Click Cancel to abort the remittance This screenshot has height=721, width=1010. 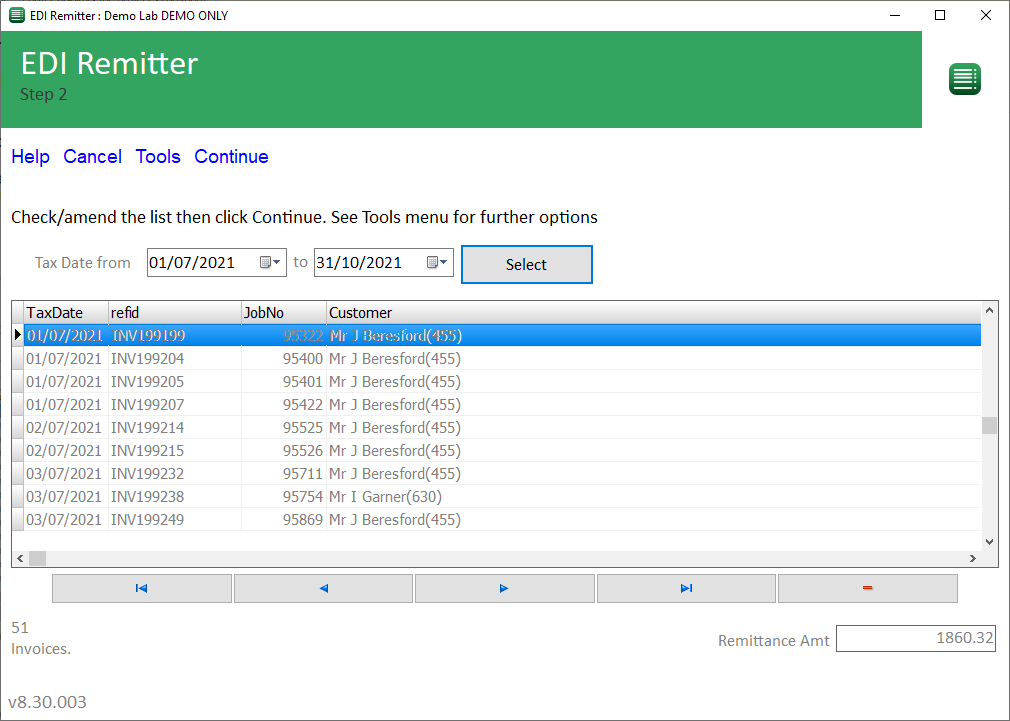pos(92,157)
